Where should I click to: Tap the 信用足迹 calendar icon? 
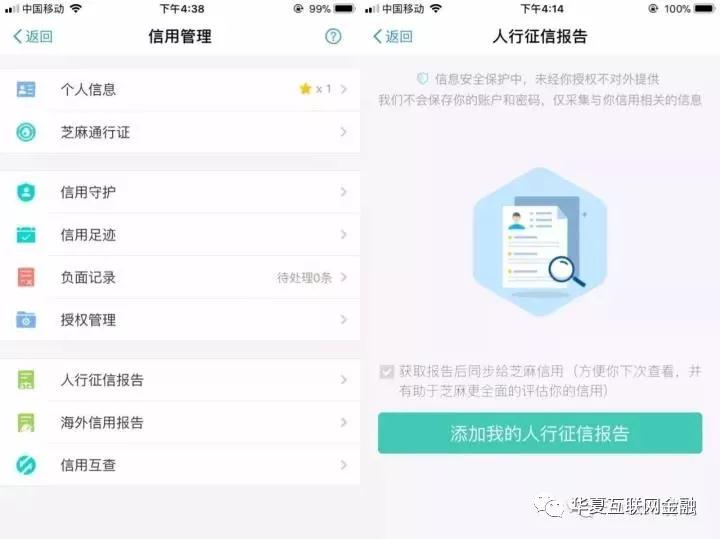(x=26, y=235)
